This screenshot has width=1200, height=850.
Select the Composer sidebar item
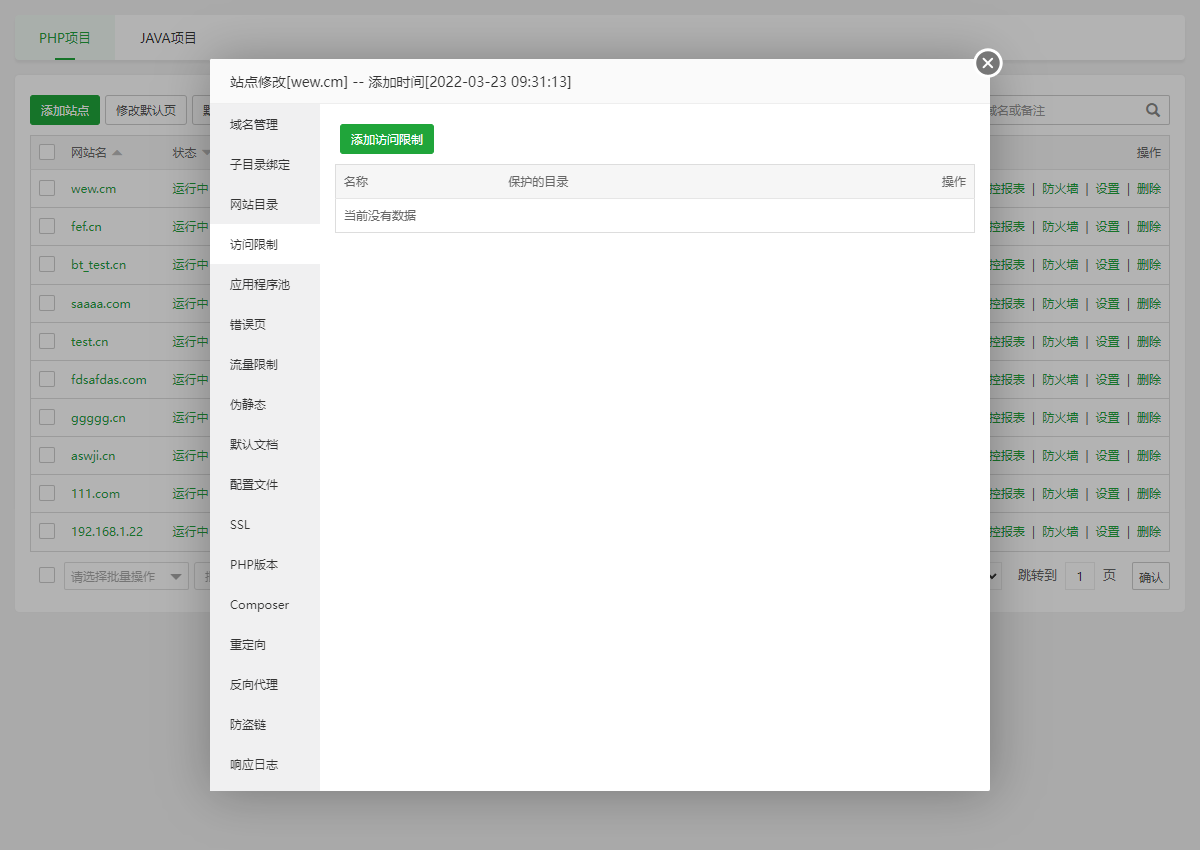[x=259, y=604]
